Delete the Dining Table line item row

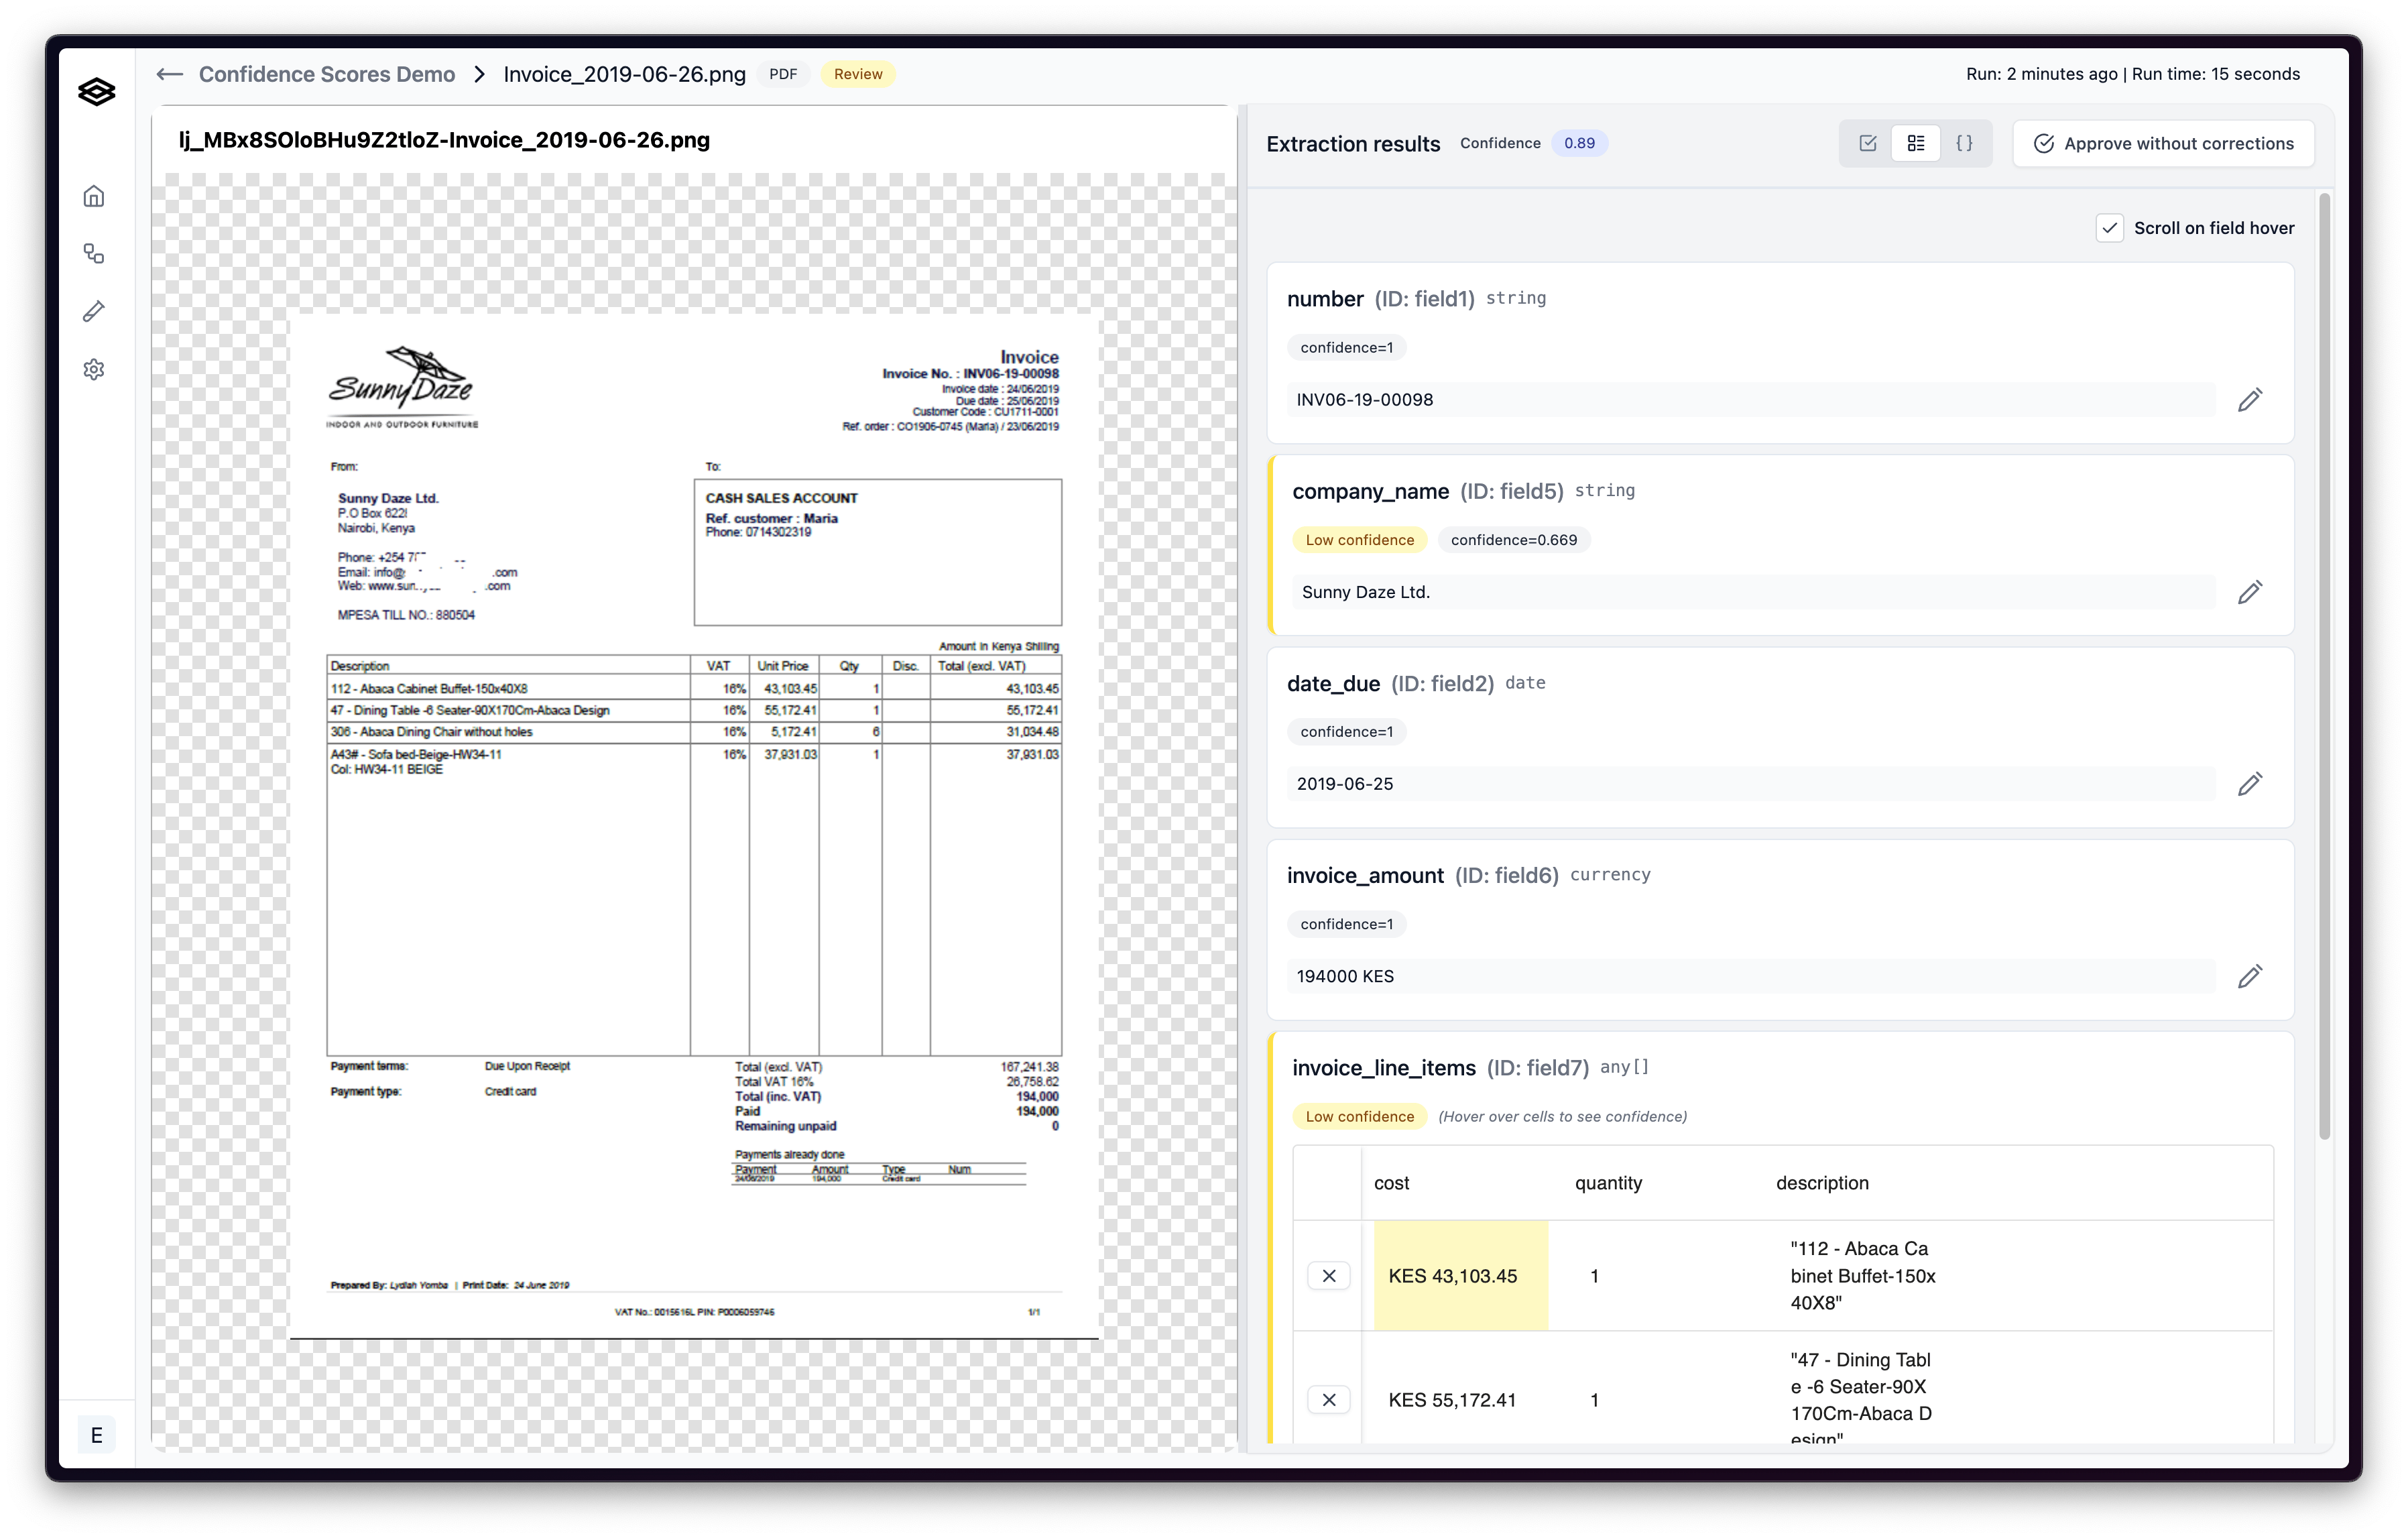point(1328,1400)
